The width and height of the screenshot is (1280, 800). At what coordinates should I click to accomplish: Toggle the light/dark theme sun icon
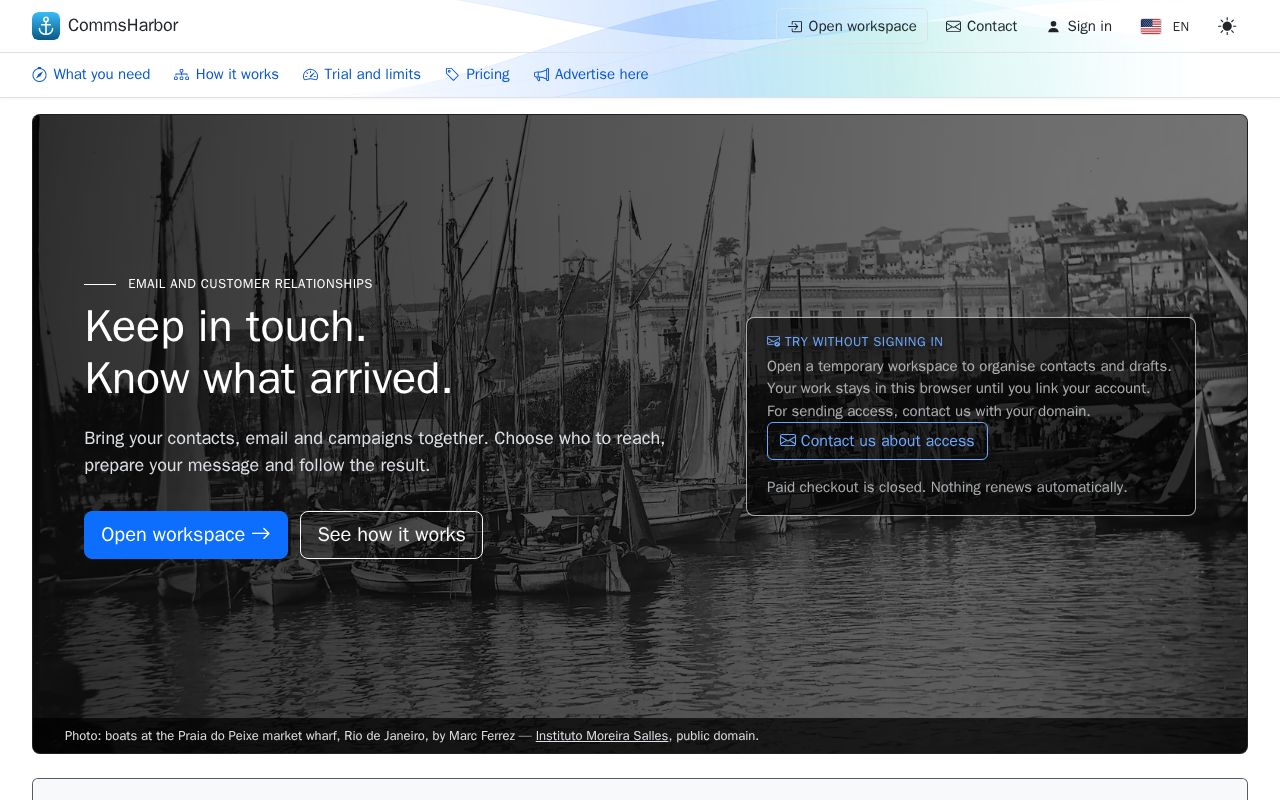[1227, 26]
